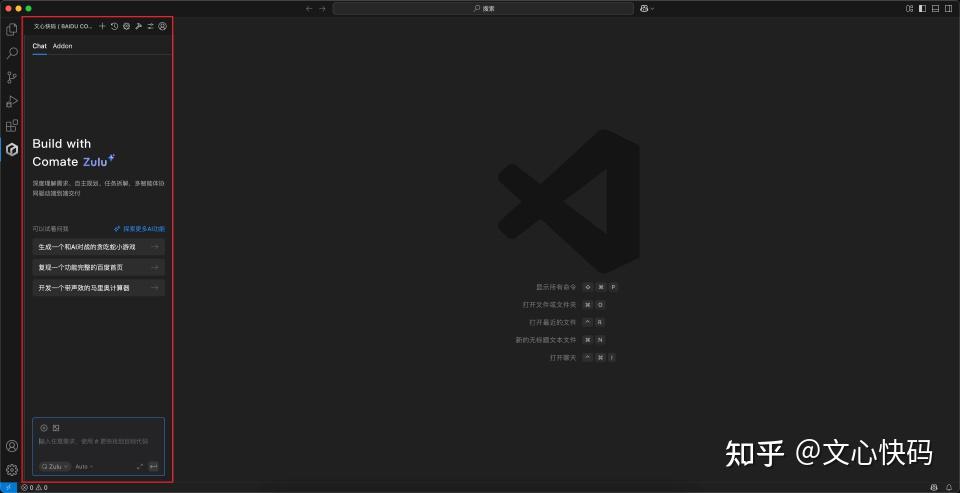Viewport: 960px width, 493px height.
Task: Go forward with the right arrow in title bar
Action: [322, 9]
